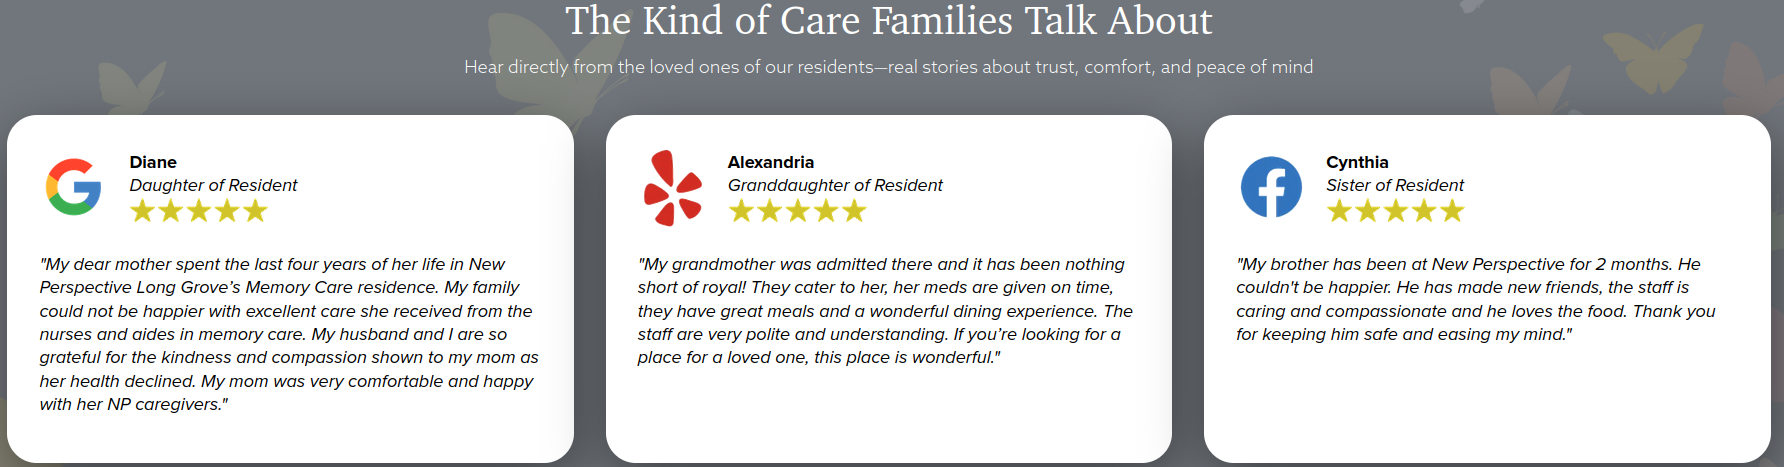Click the Google logo on Diane's review
This screenshot has height=467, width=1784.
coord(73,187)
